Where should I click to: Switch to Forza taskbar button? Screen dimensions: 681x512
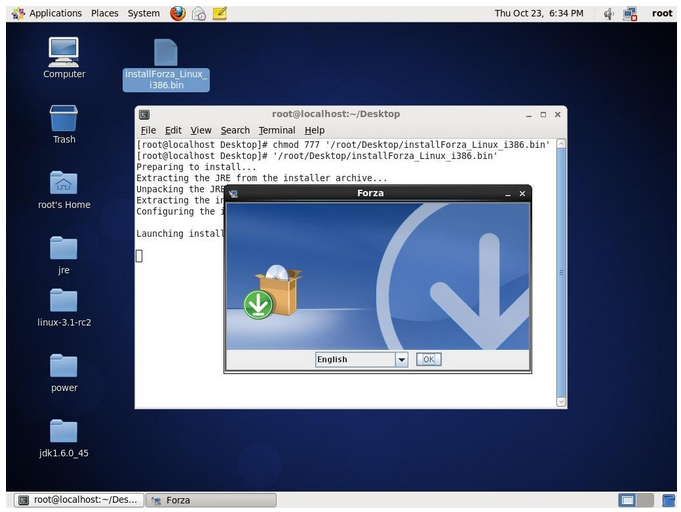211,500
